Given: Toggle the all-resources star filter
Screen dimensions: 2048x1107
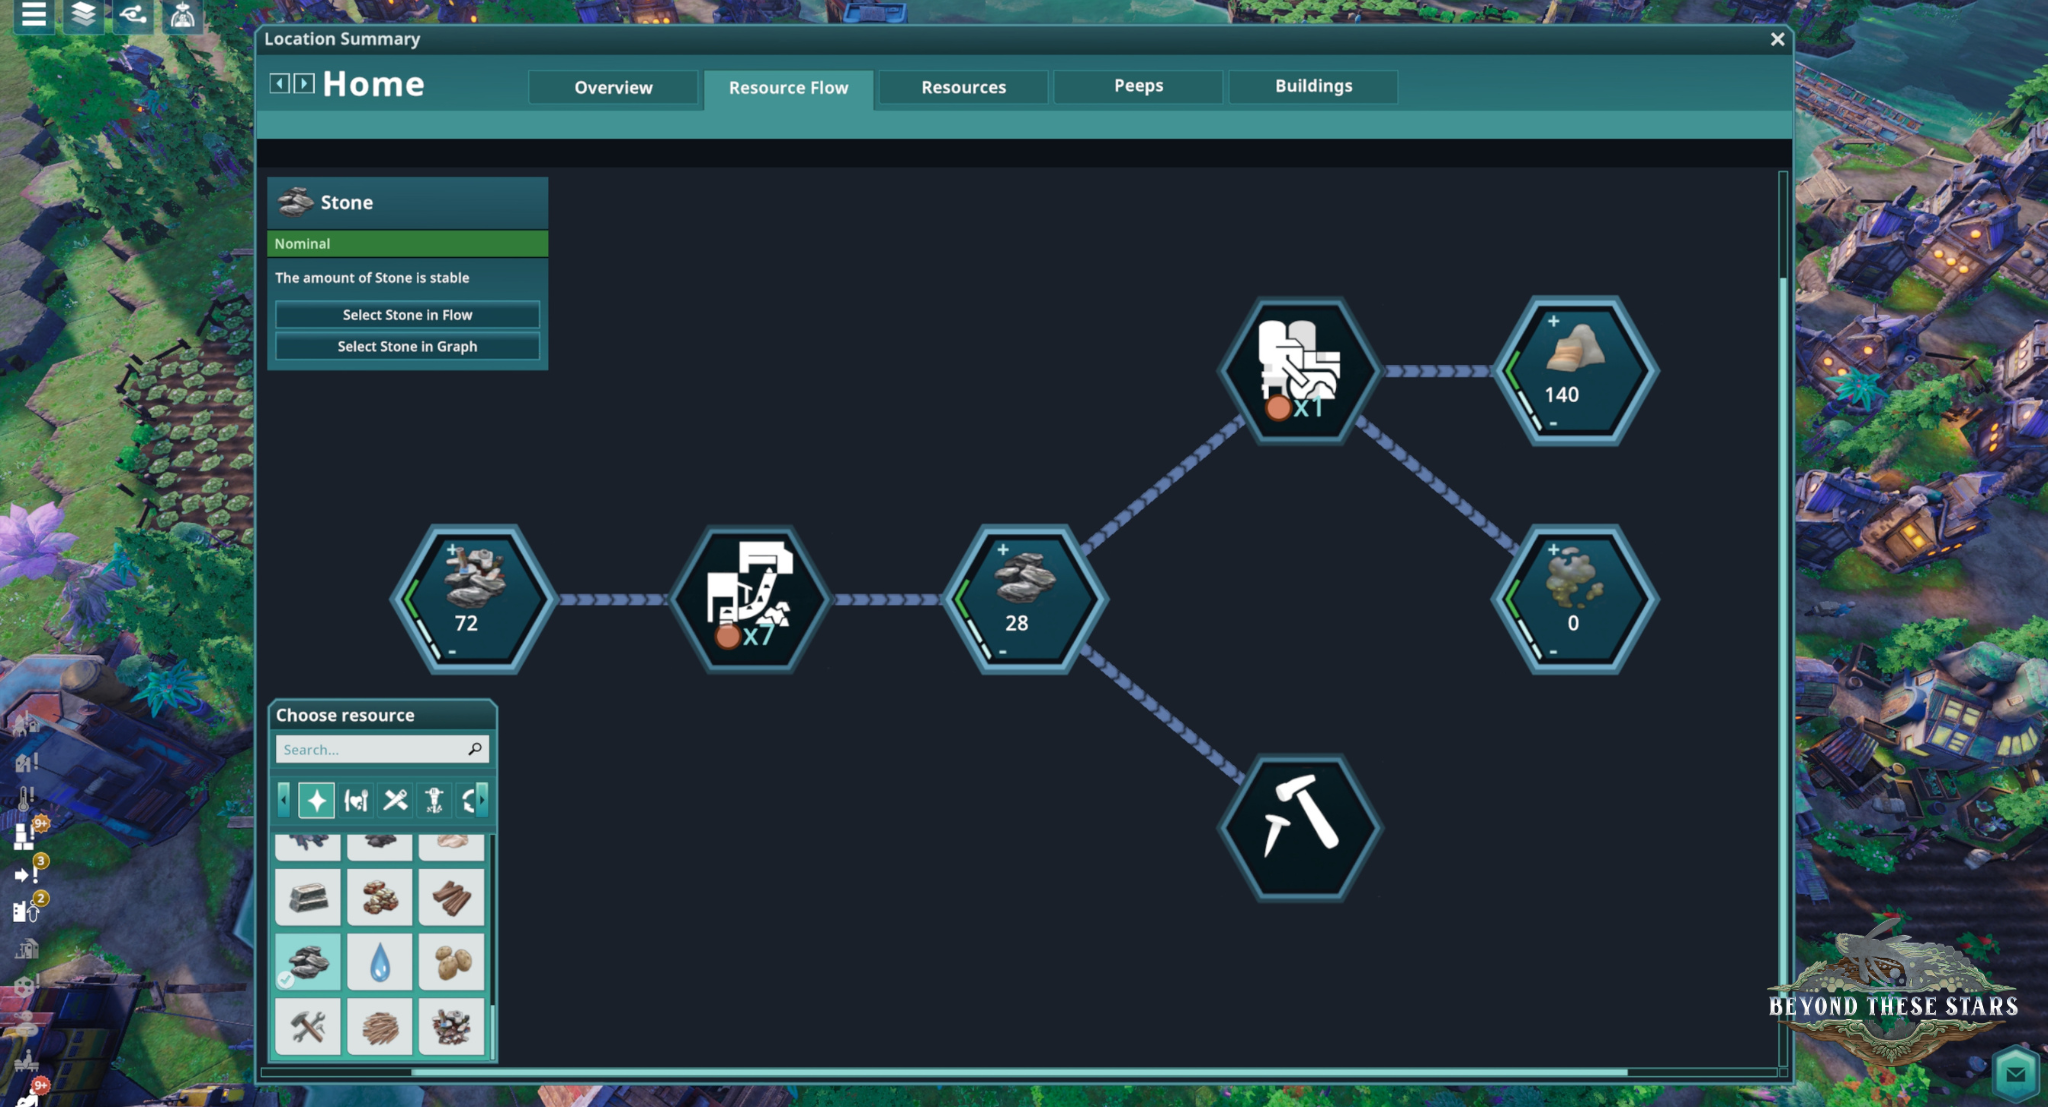Looking at the screenshot, I should 316,800.
